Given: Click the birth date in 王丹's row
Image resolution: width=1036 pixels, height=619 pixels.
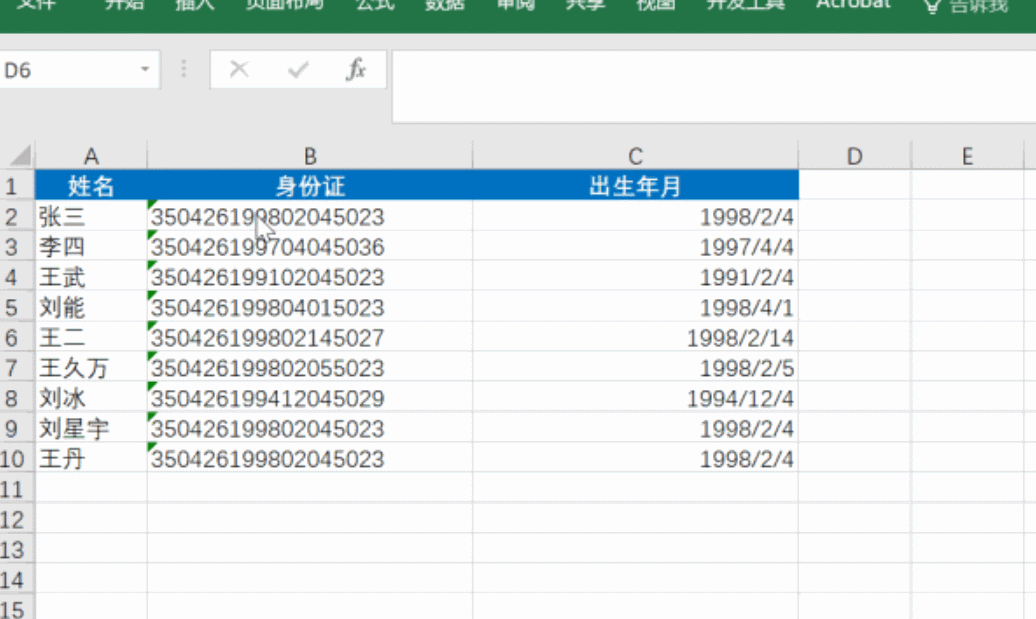Looking at the screenshot, I should pyautogui.click(x=747, y=459).
